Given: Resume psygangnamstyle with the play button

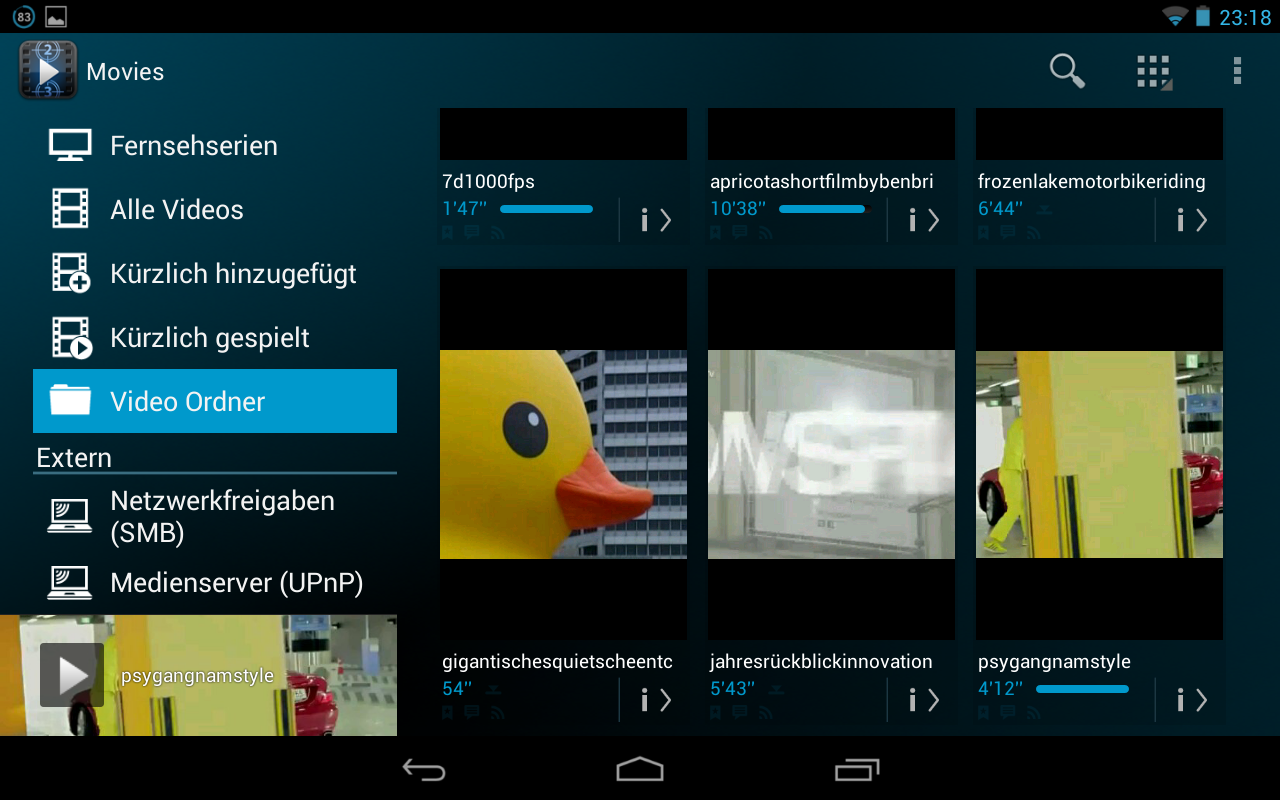Looking at the screenshot, I should click(72, 675).
